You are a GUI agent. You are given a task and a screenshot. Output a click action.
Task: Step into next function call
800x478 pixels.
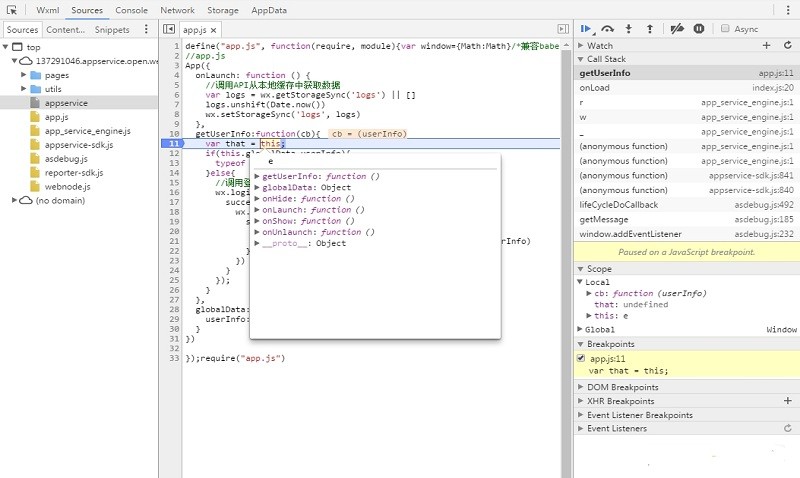coord(629,29)
